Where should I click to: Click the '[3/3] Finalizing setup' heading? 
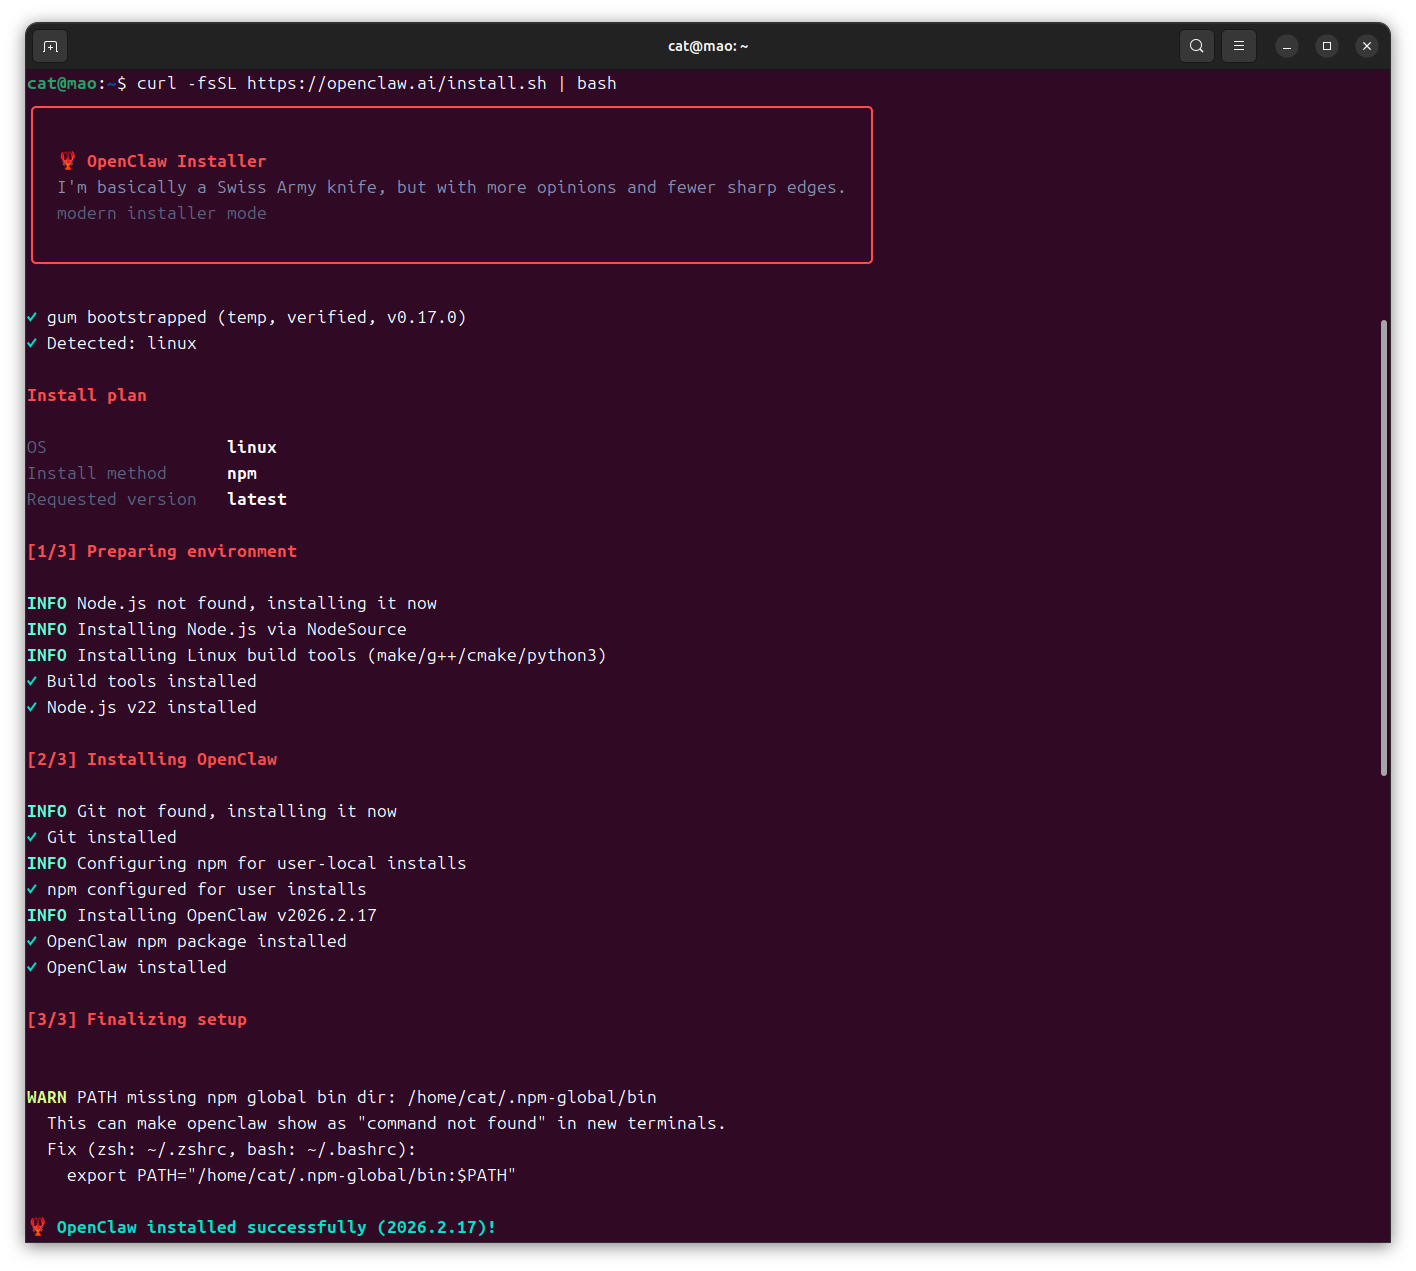[x=137, y=1019]
